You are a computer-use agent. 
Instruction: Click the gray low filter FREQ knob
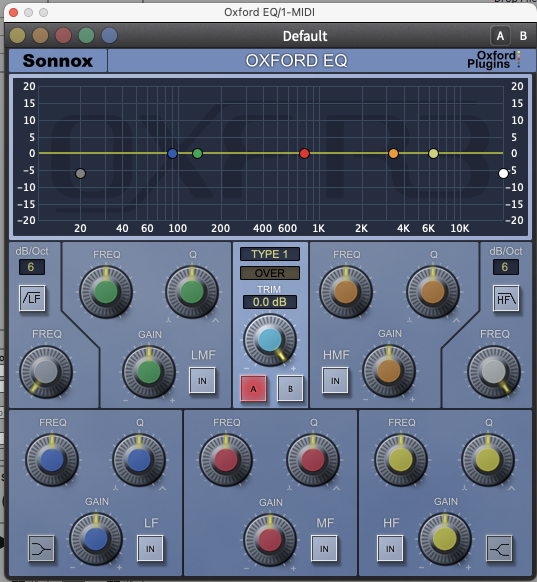pyautogui.click(x=46, y=372)
